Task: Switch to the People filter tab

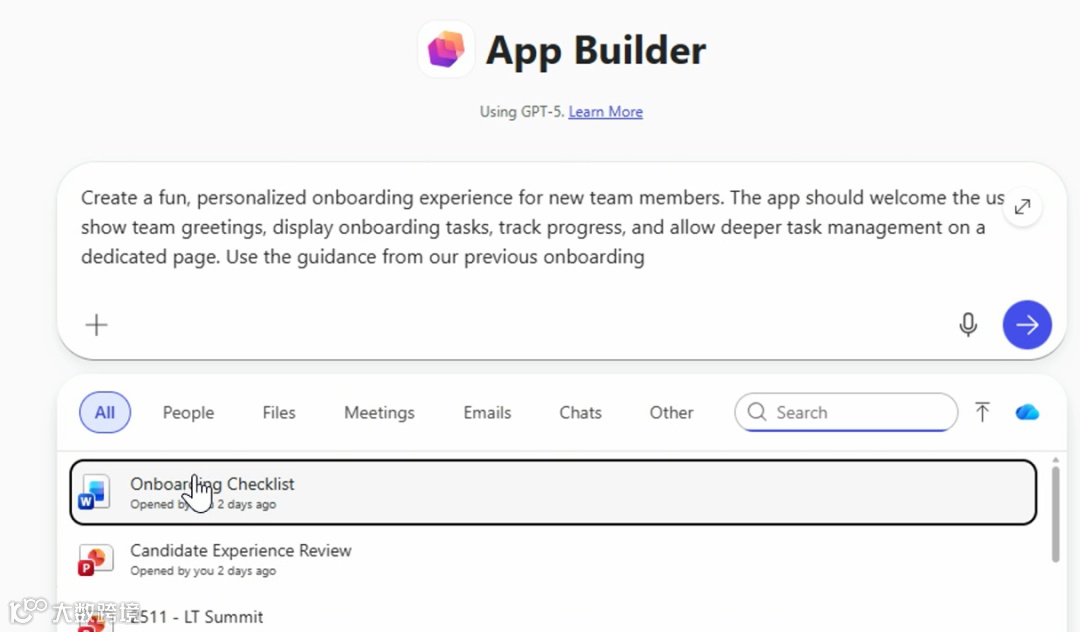Action: (x=188, y=412)
